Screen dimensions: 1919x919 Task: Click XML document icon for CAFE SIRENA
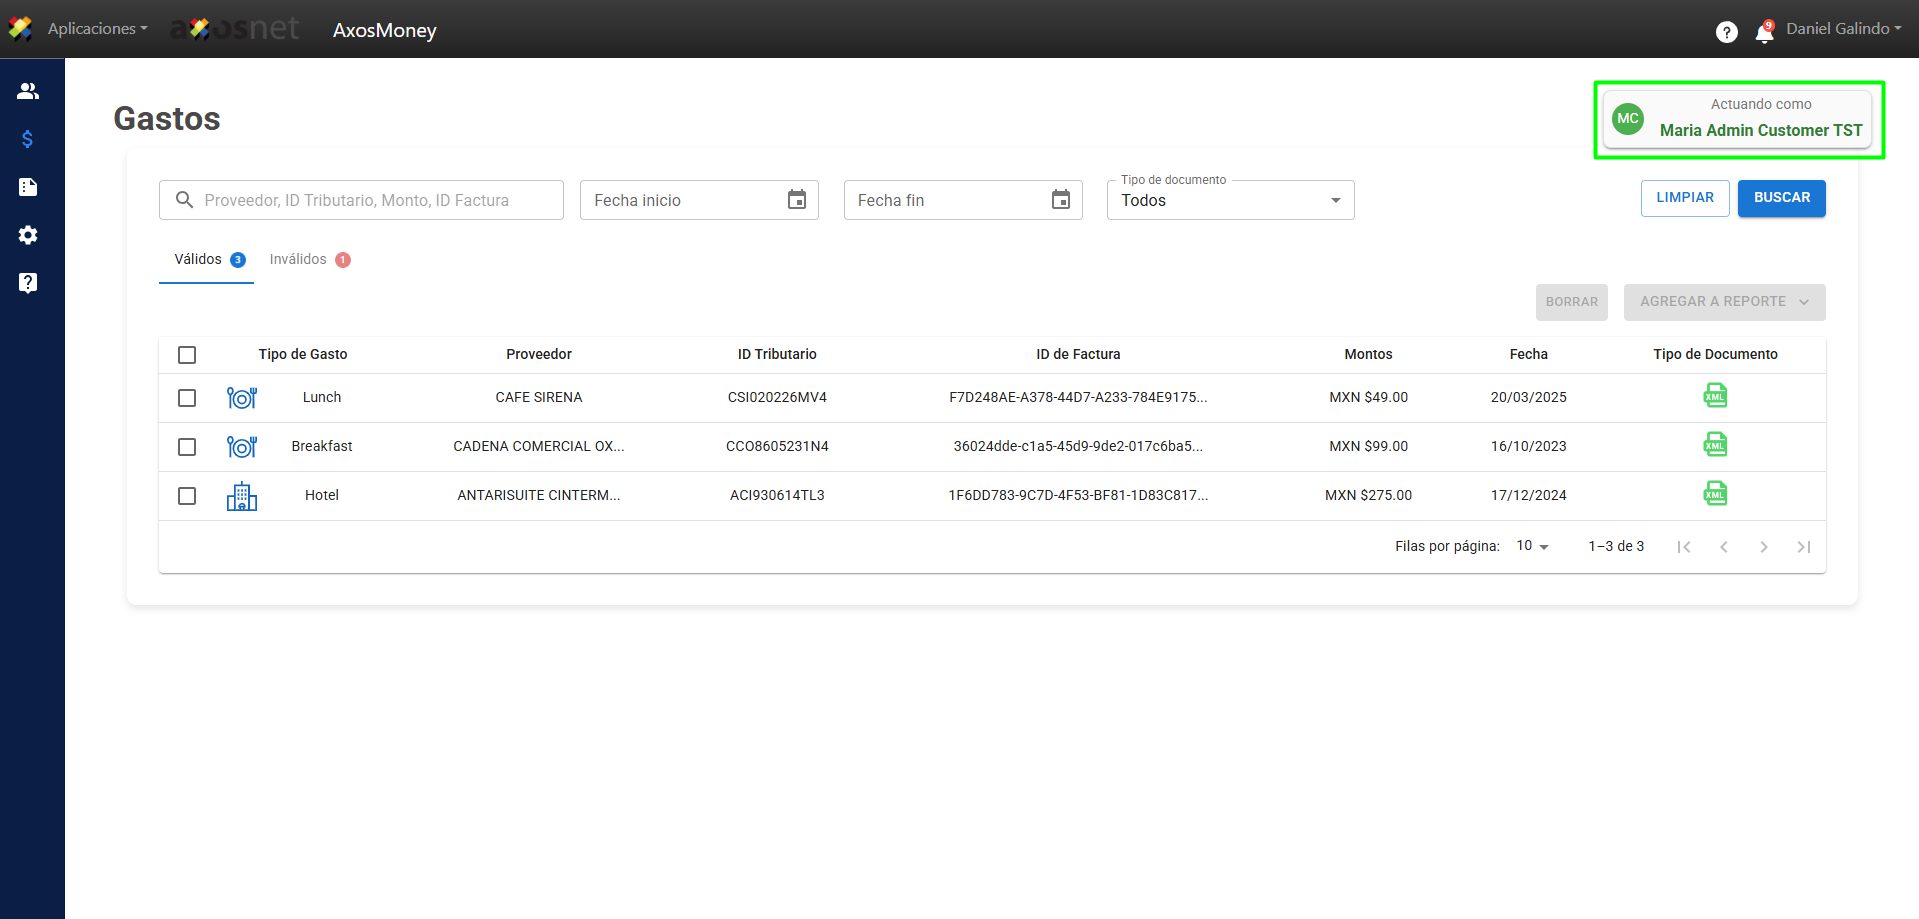pyautogui.click(x=1715, y=396)
